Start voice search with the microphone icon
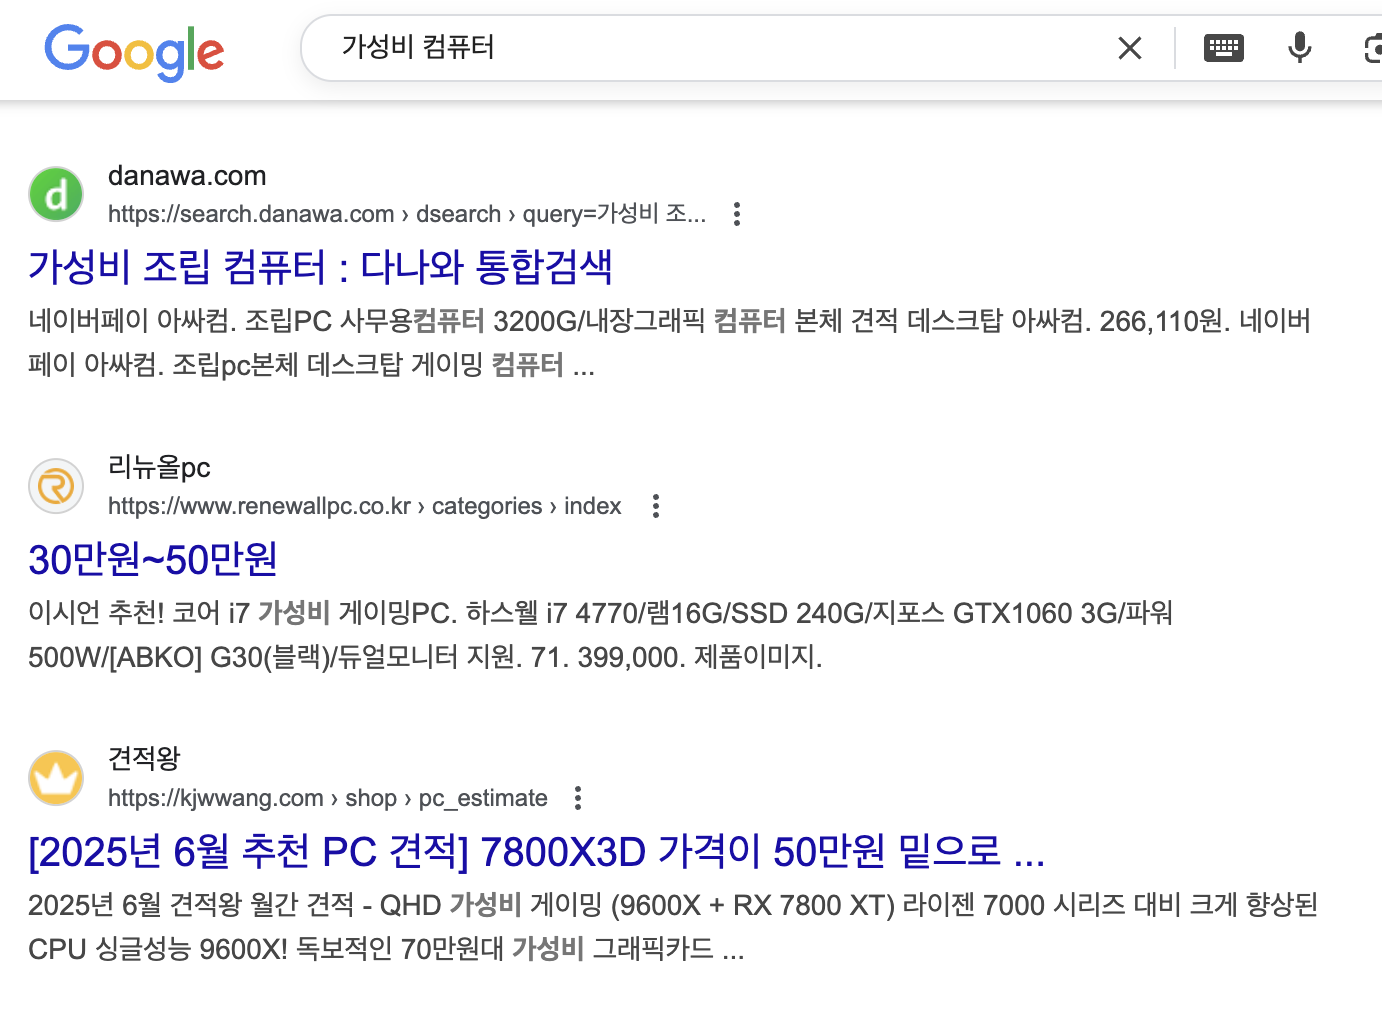 [x=1299, y=48]
